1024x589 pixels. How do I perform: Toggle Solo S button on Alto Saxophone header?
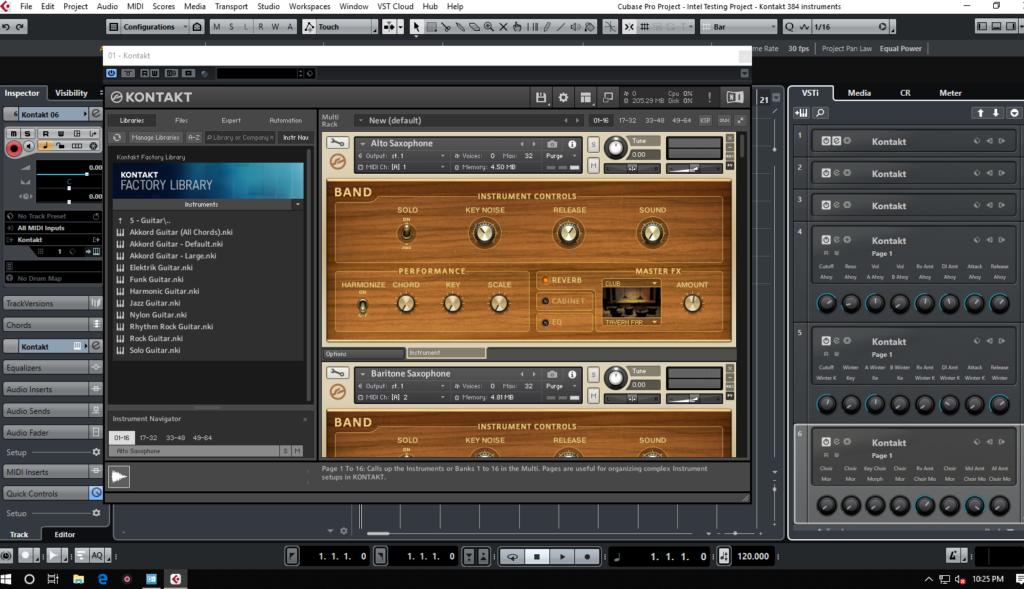pos(593,144)
